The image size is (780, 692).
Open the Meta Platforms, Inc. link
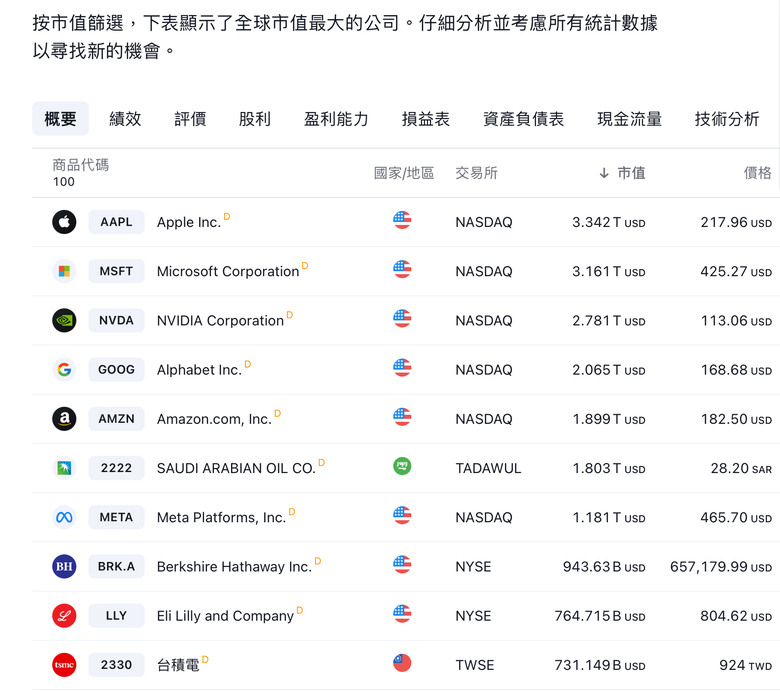pos(221,518)
